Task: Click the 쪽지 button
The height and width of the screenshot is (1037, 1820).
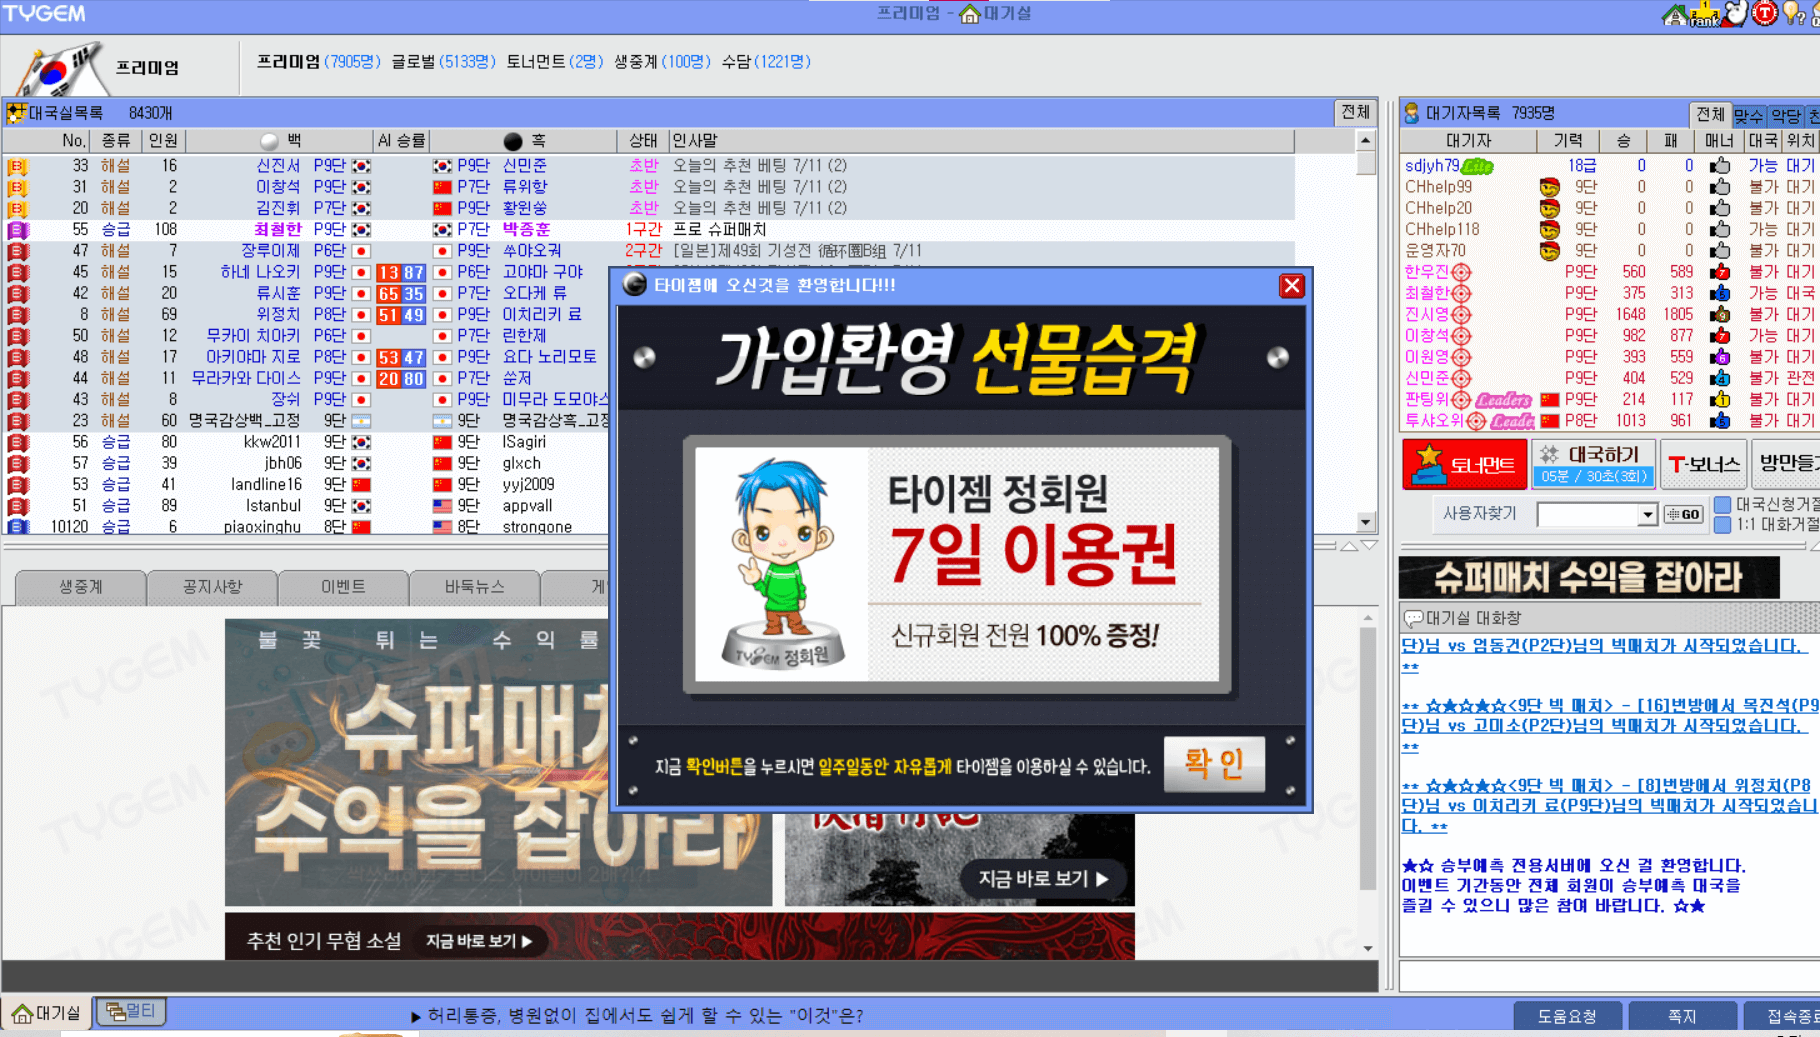Action: 1682,1016
